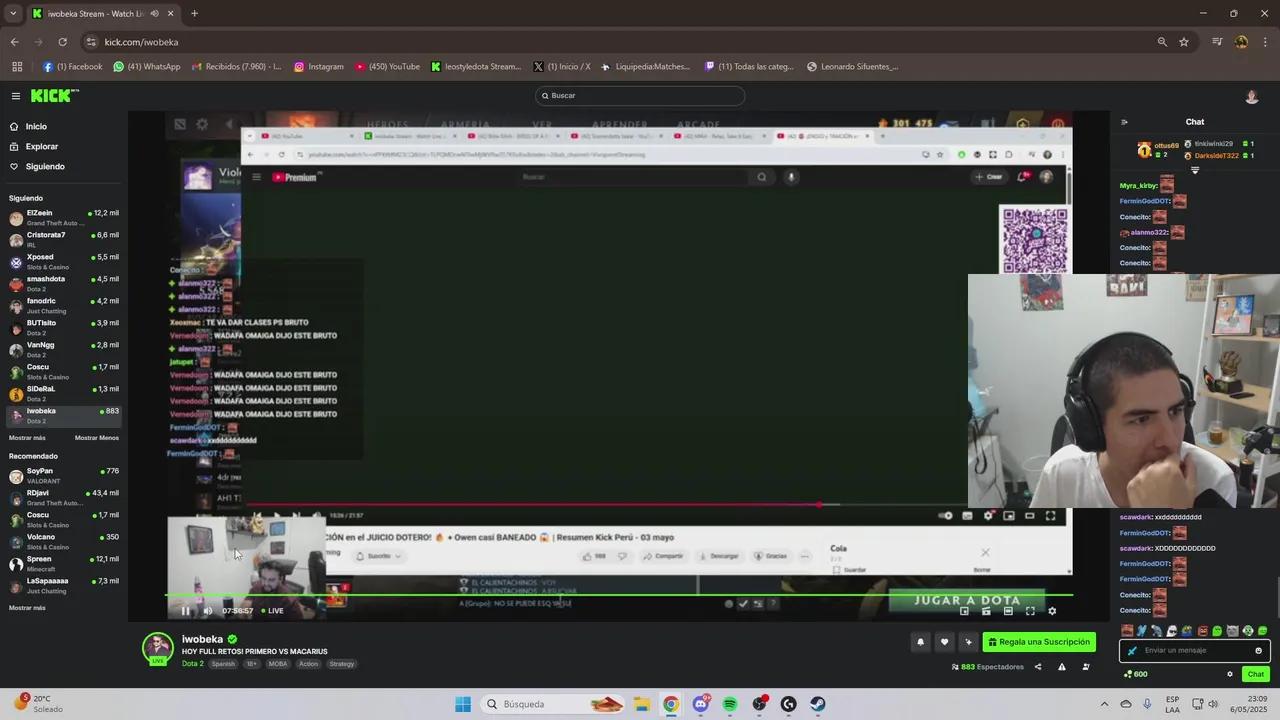The image size is (1280, 720).
Task: Click the green Chat send button
Action: (1256, 674)
